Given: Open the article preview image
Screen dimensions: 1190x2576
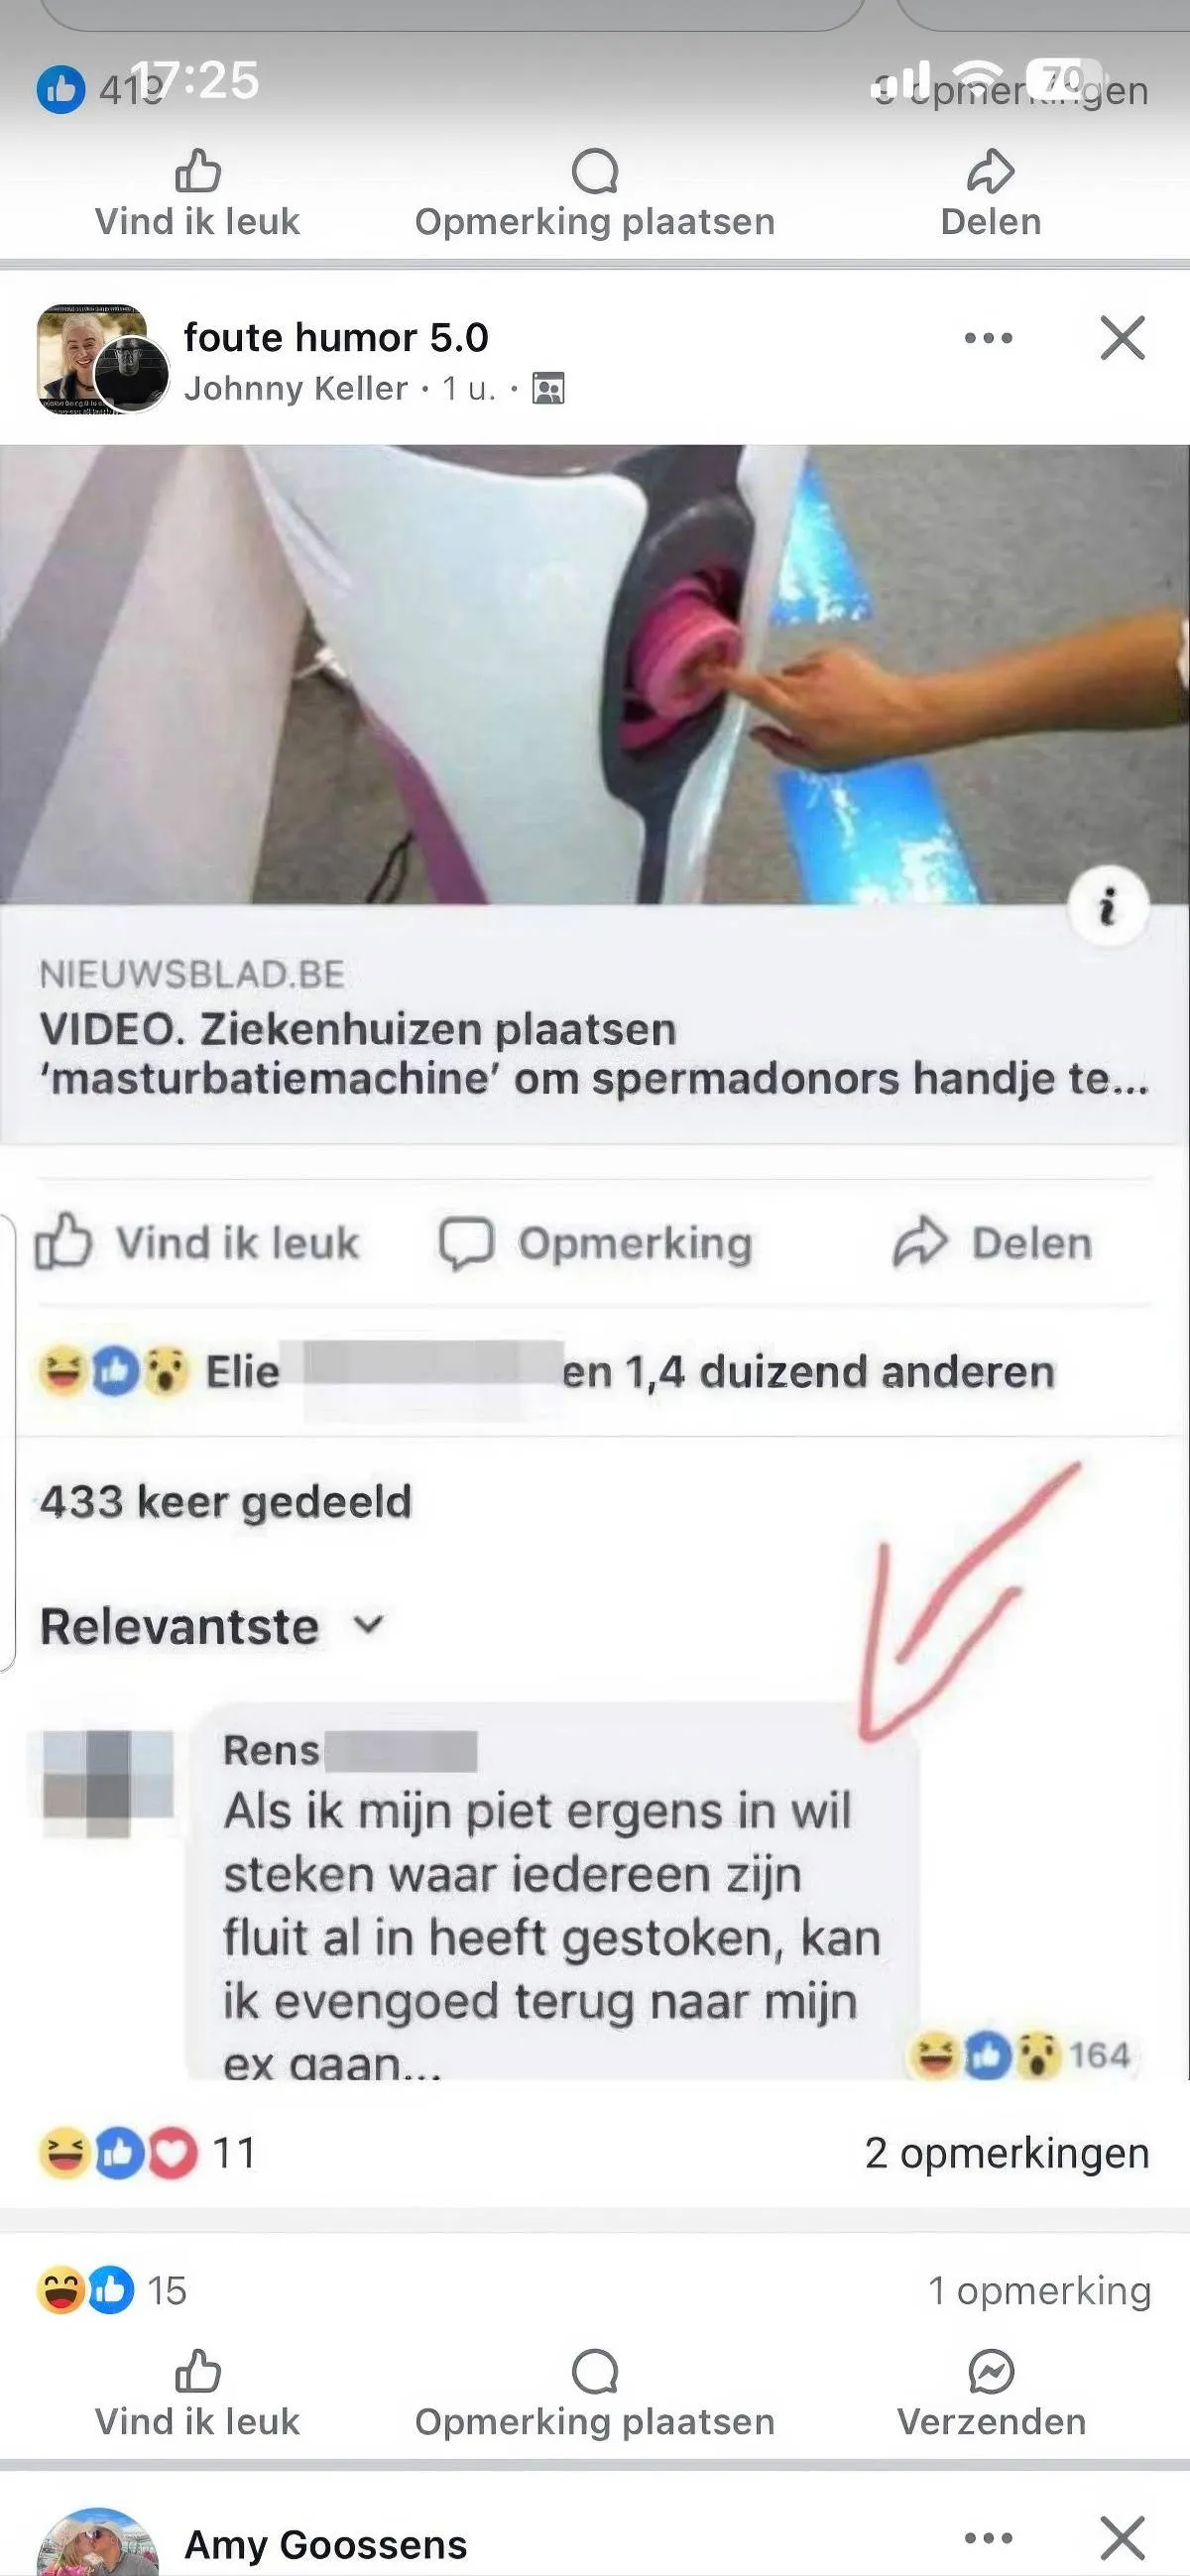Looking at the screenshot, I should (595, 675).
